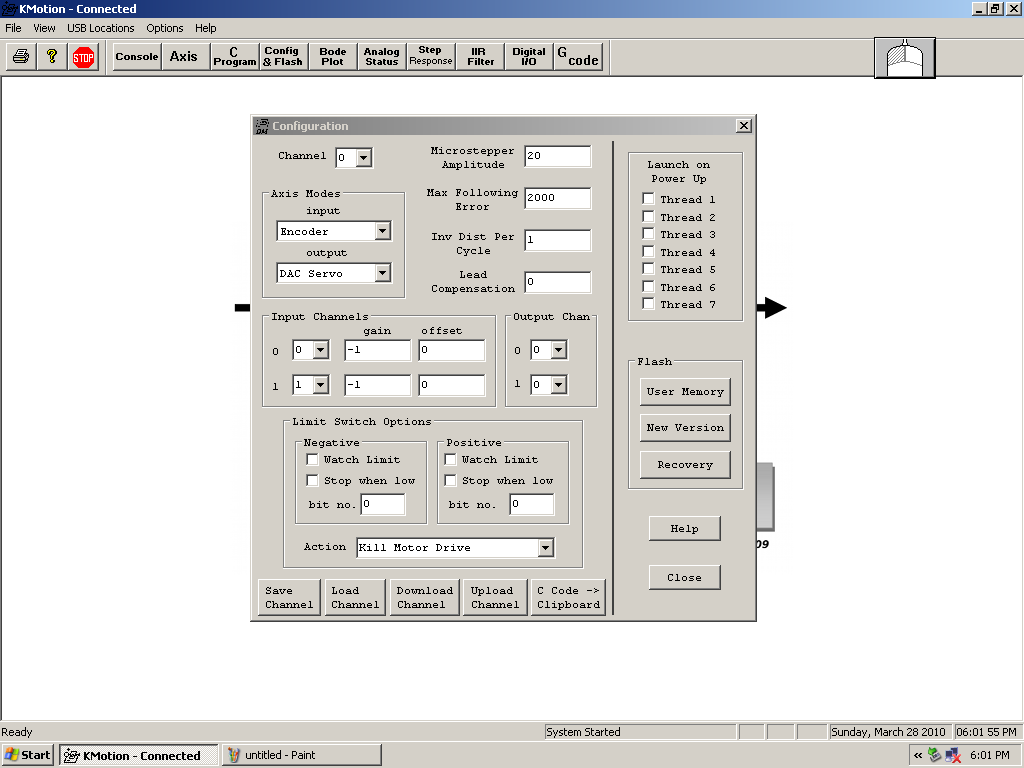Open the USB Locations menu
This screenshot has width=1024, height=768.
coord(101,28)
